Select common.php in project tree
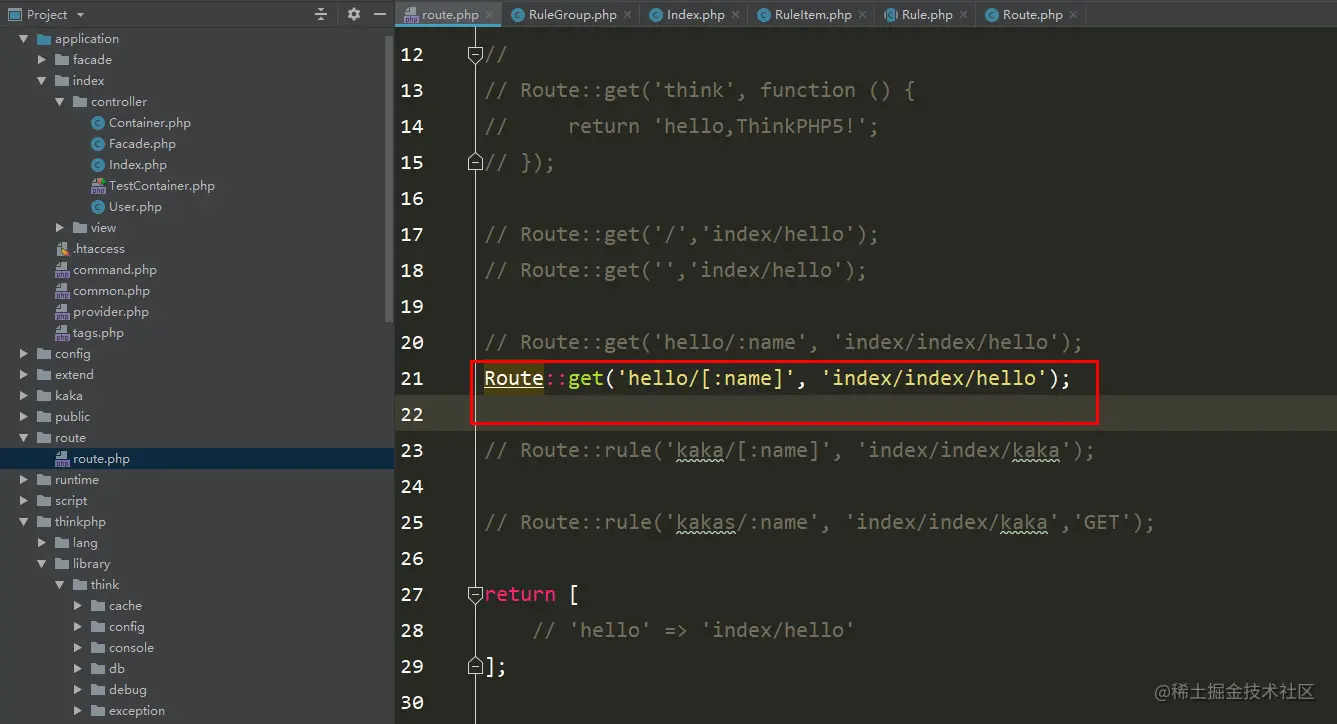Viewport: 1337px width, 724px height. pyautogui.click(x=111, y=291)
